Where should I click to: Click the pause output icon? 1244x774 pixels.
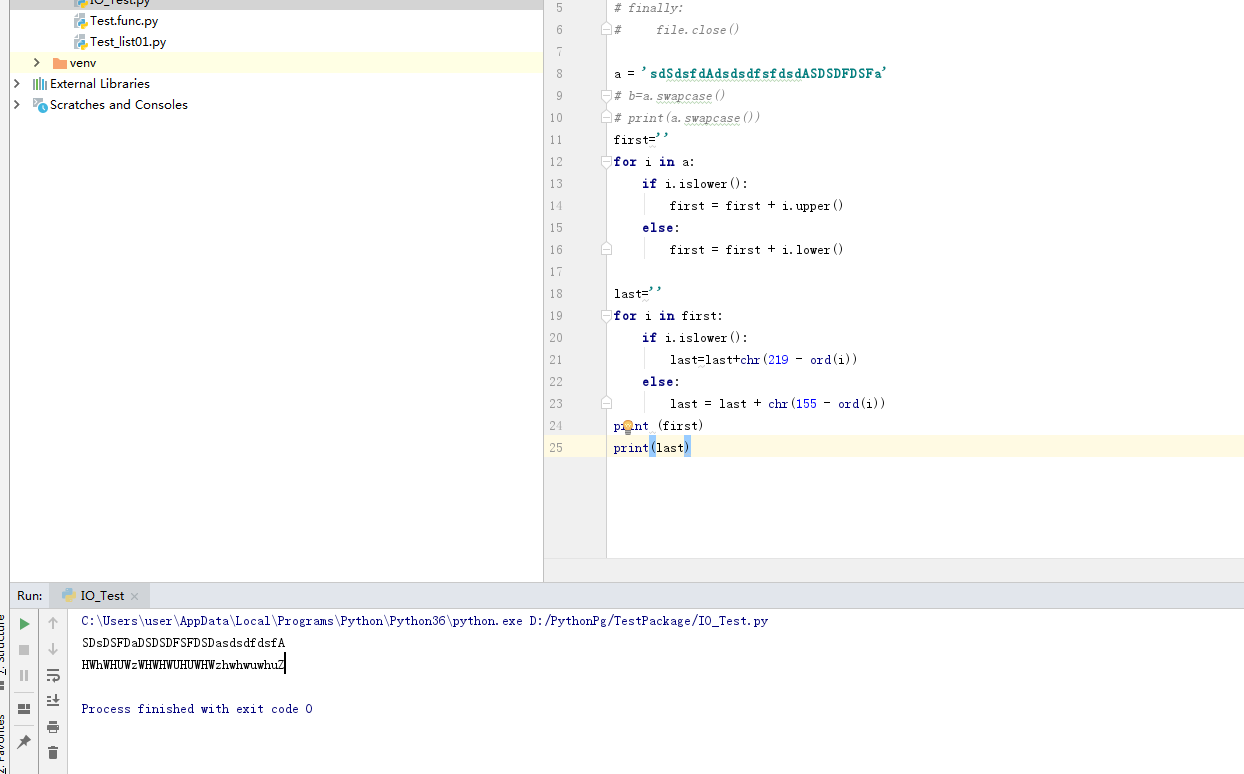pyautogui.click(x=24, y=675)
